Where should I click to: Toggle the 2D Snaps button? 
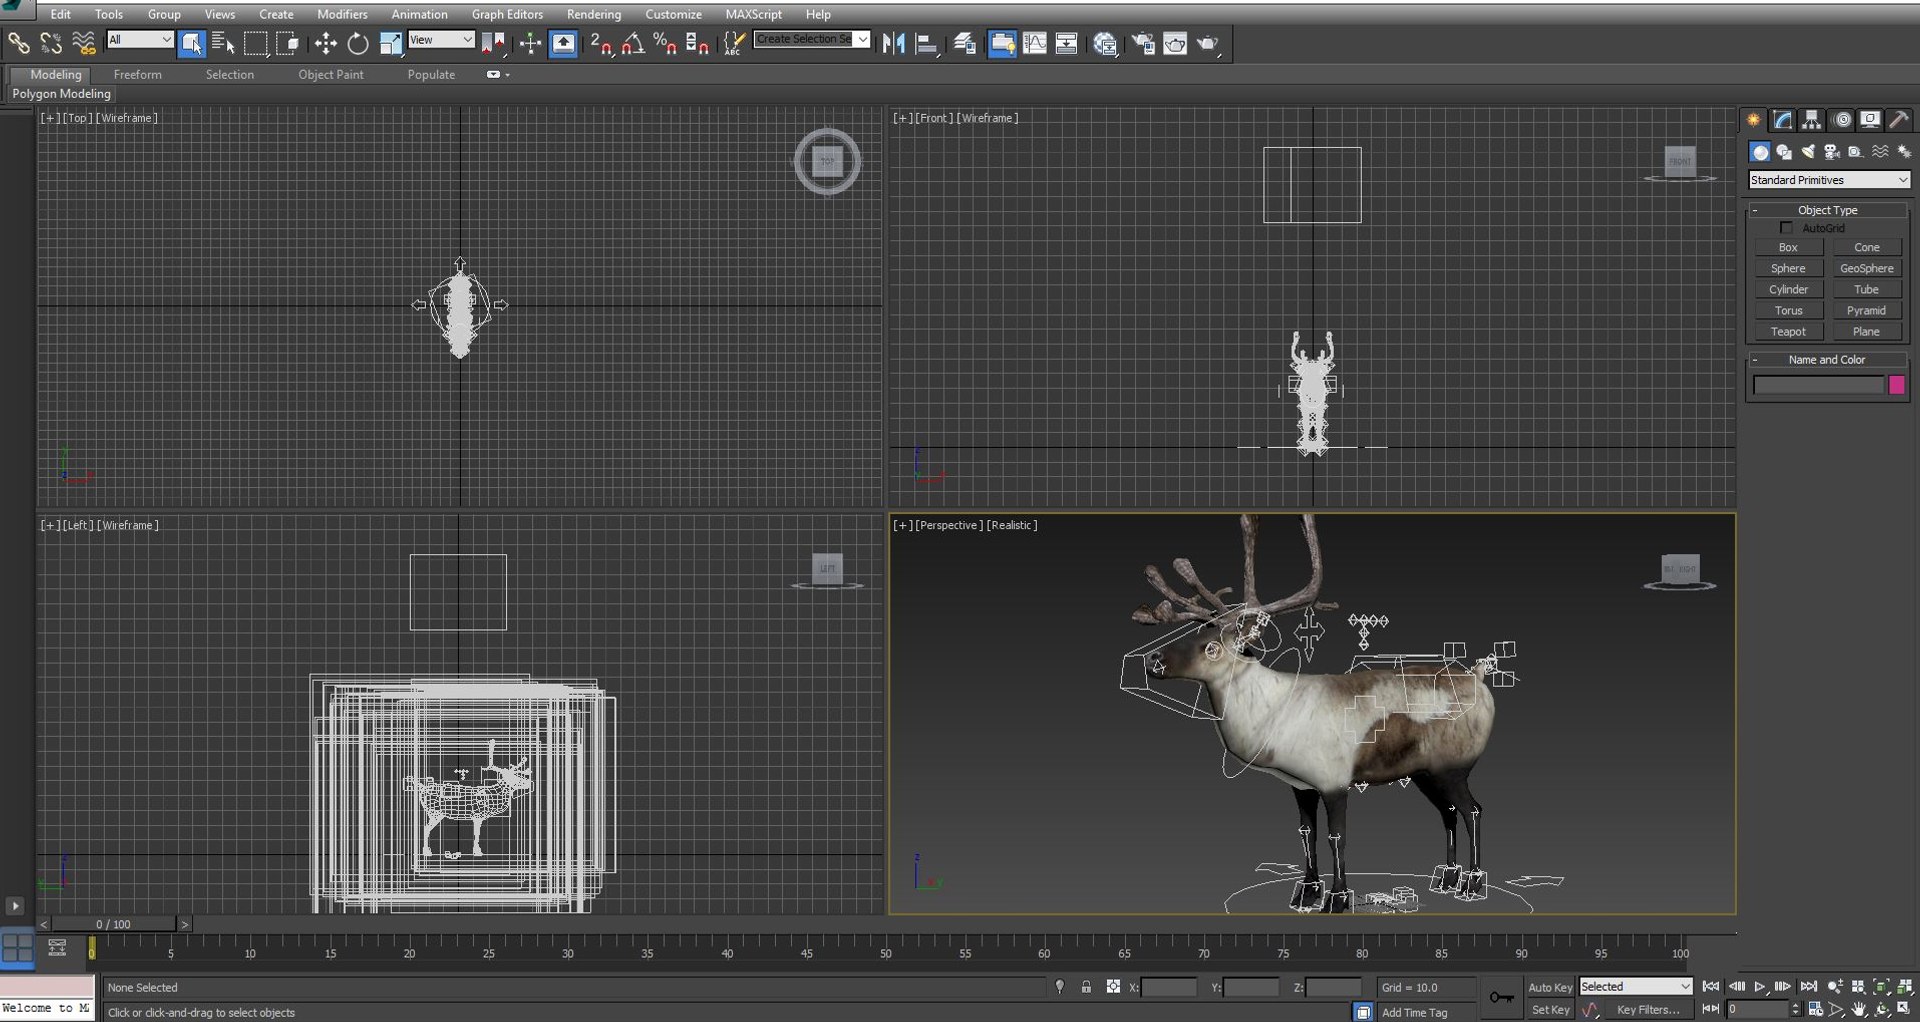[601, 43]
